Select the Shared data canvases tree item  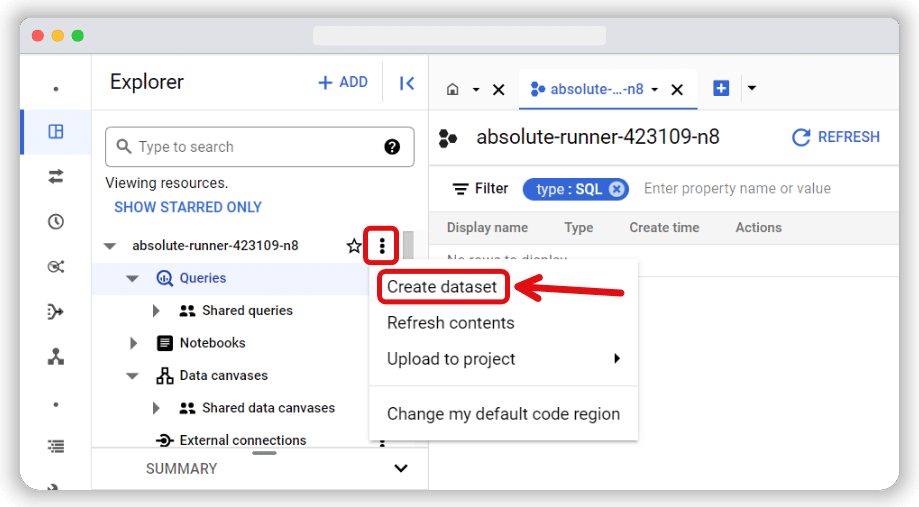pos(268,408)
